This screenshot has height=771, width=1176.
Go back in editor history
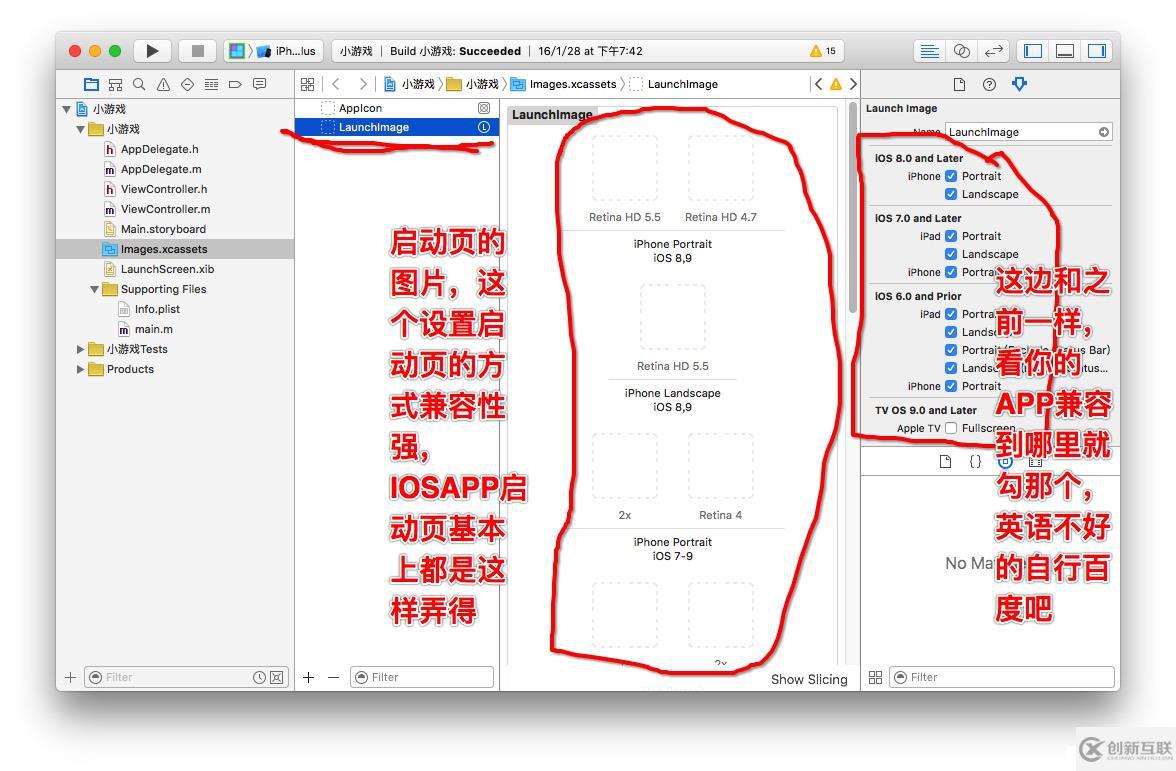click(x=336, y=84)
